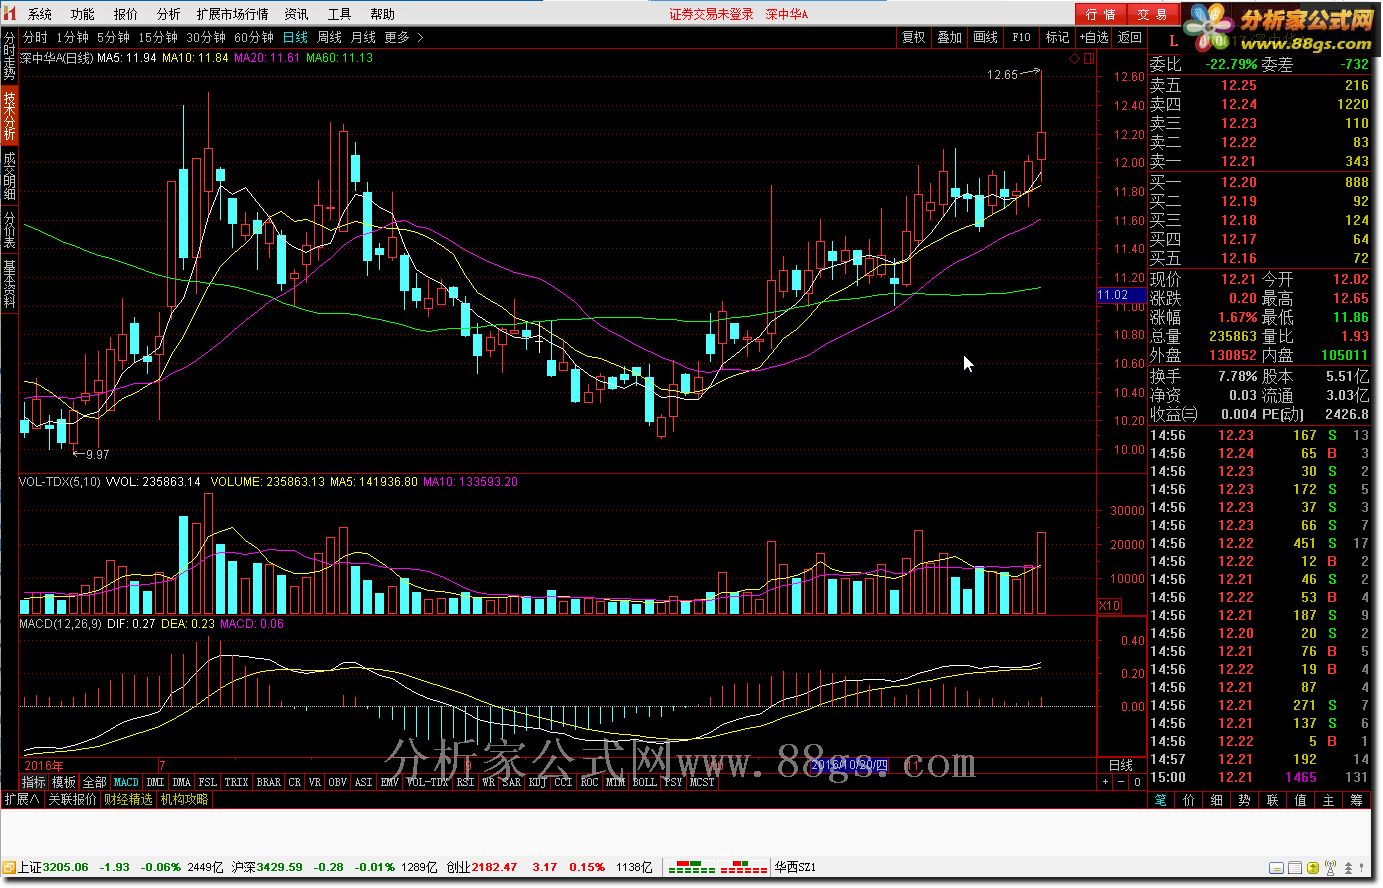Image resolution: width=1383 pixels, height=888 pixels.
Task: Switch to 行情 quotes mode
Action: 1101,14
